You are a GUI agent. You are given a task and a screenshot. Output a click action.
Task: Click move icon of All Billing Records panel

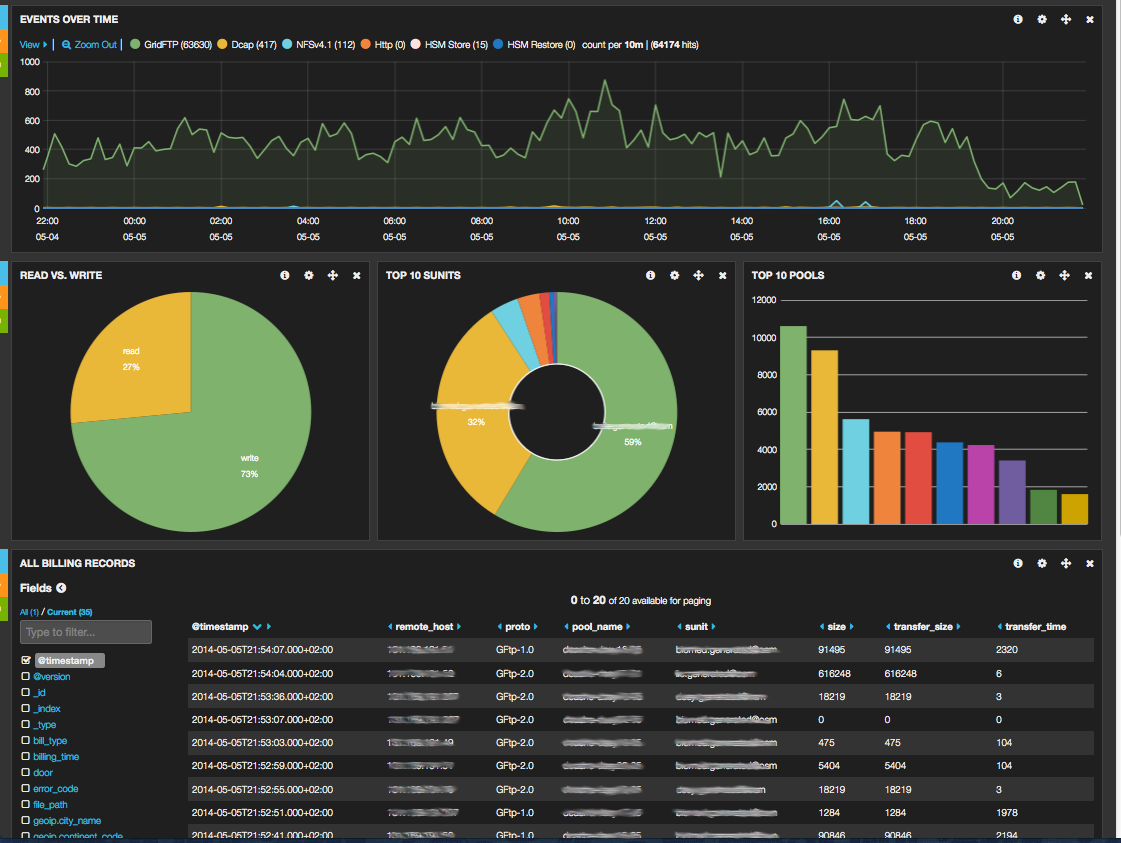tap(1066, 563)
